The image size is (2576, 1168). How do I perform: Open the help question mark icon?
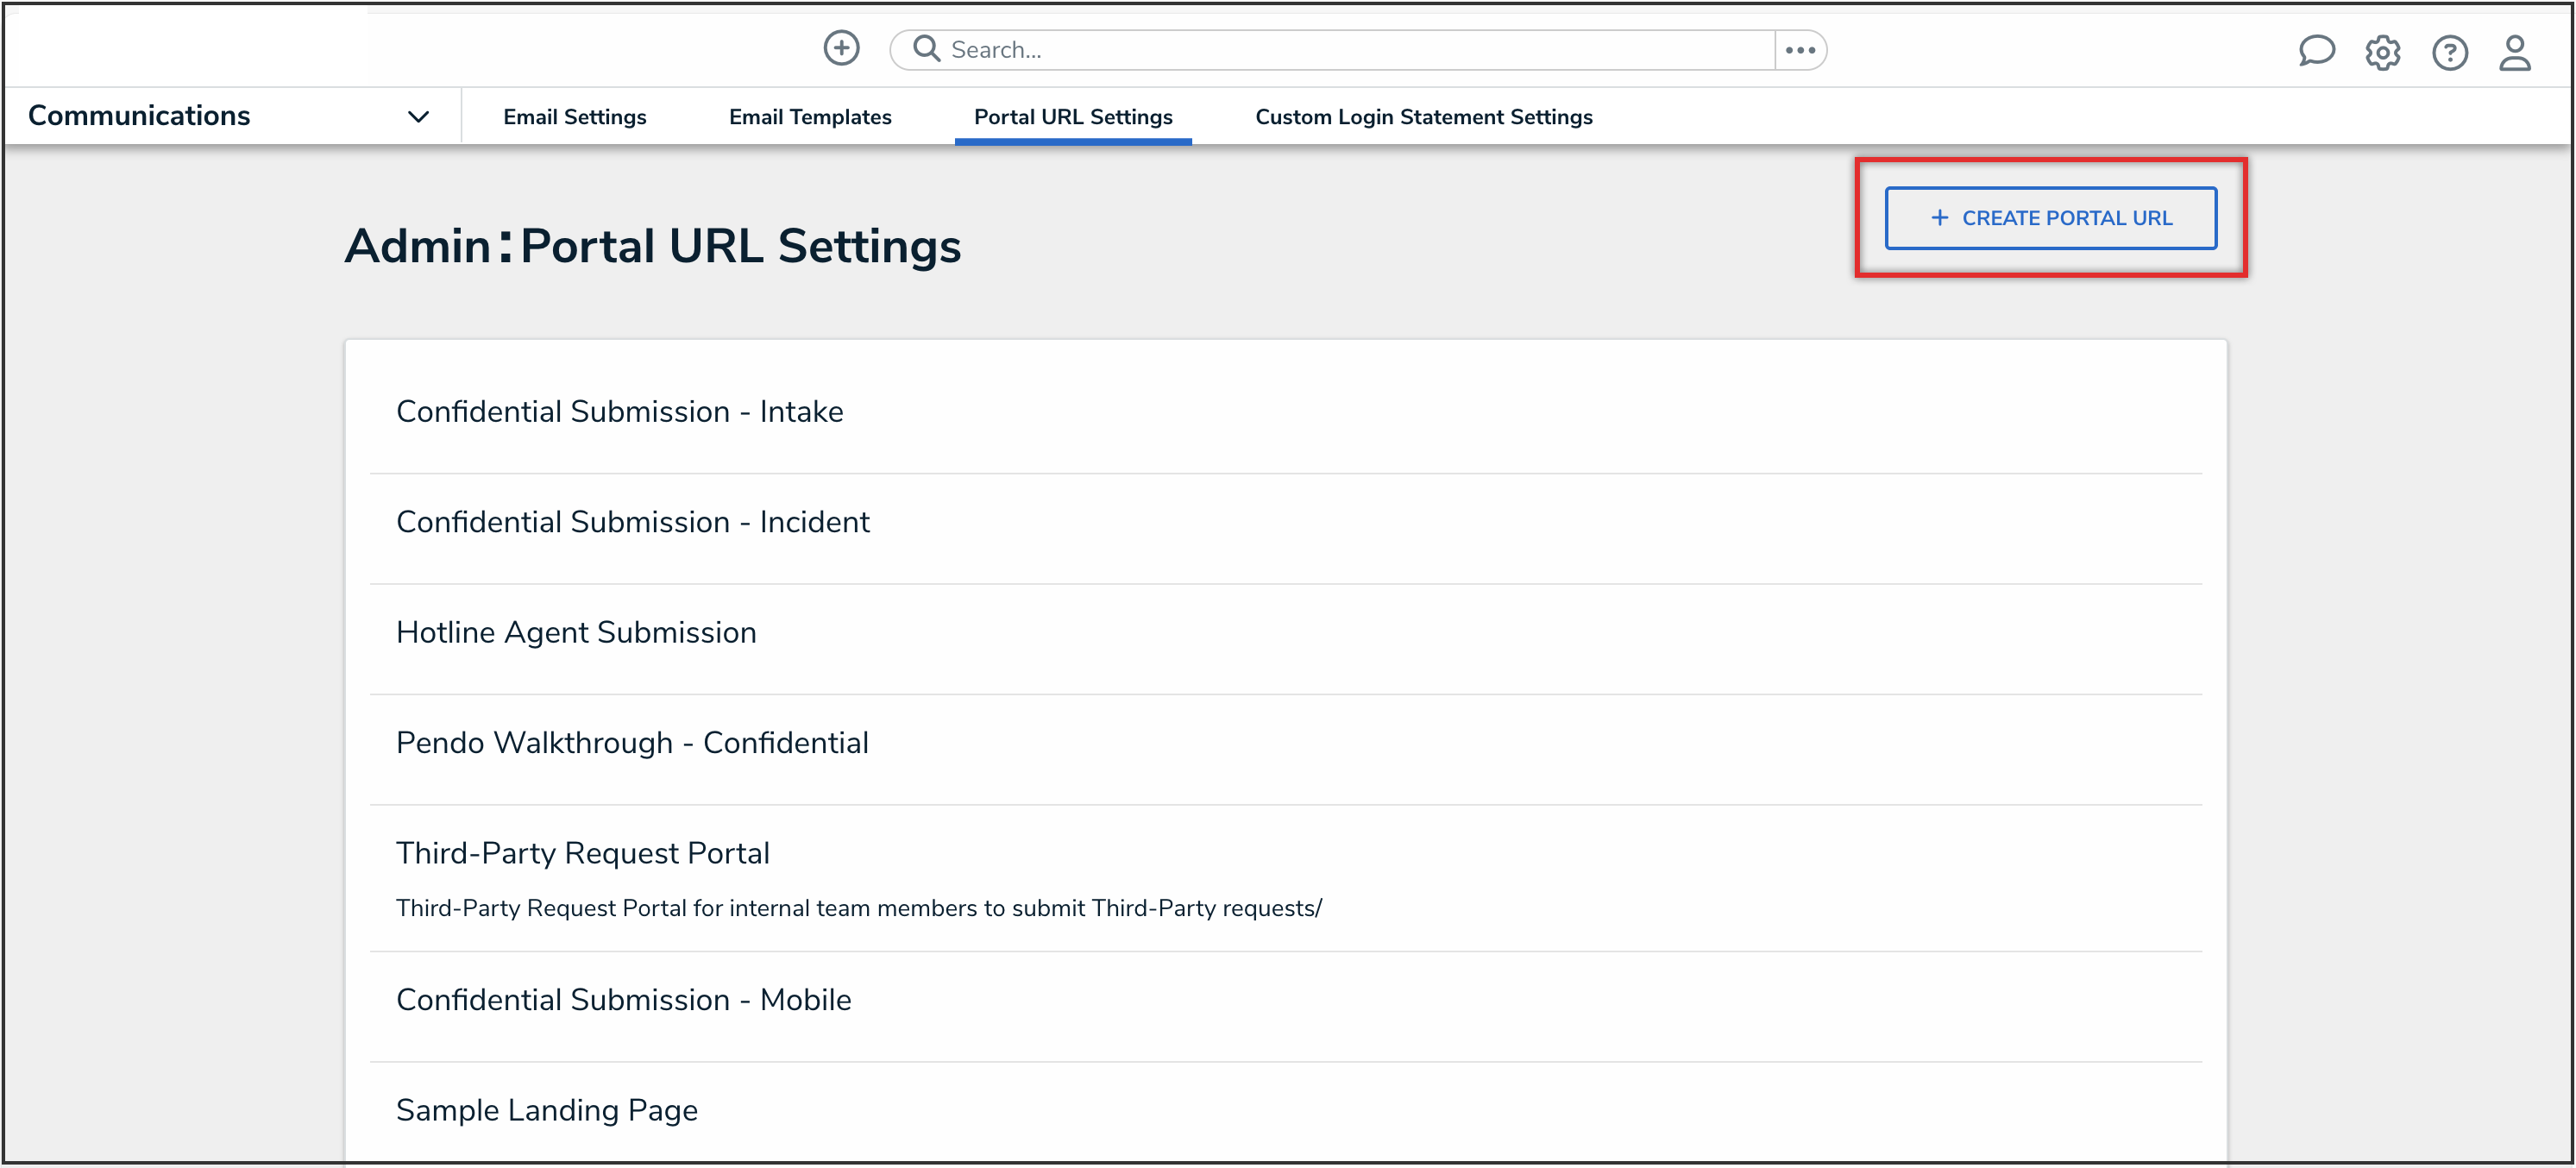click(2450, 52)
